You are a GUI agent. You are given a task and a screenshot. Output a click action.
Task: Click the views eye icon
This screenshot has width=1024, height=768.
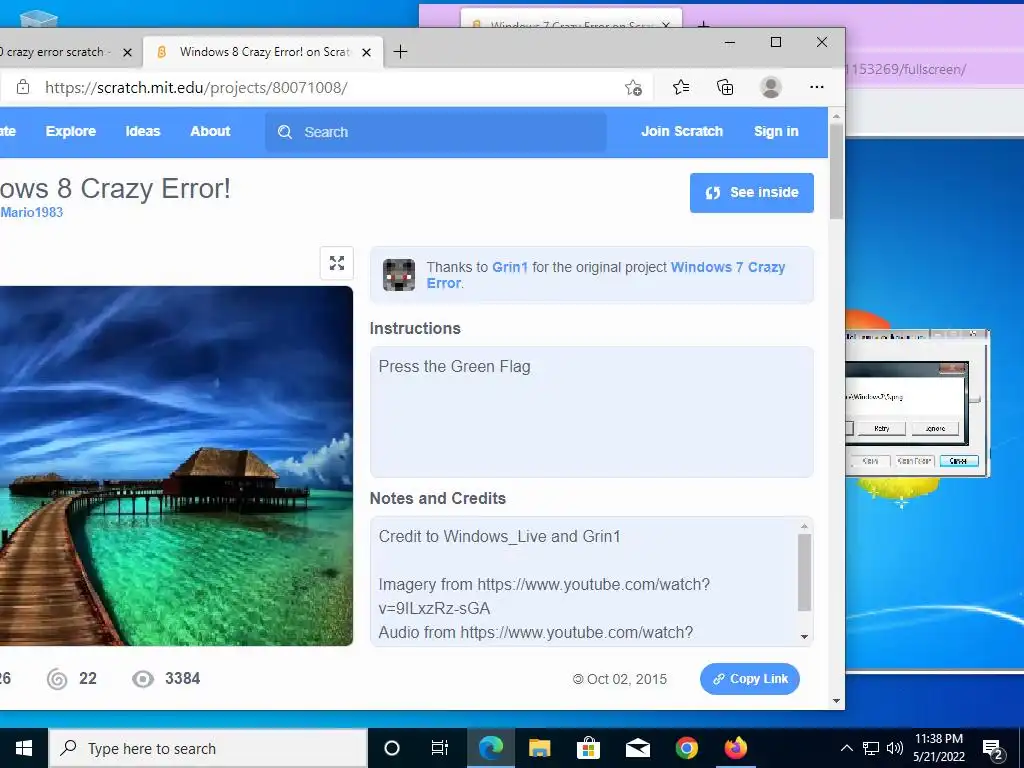pyautogui.click(x=143, y=679)
